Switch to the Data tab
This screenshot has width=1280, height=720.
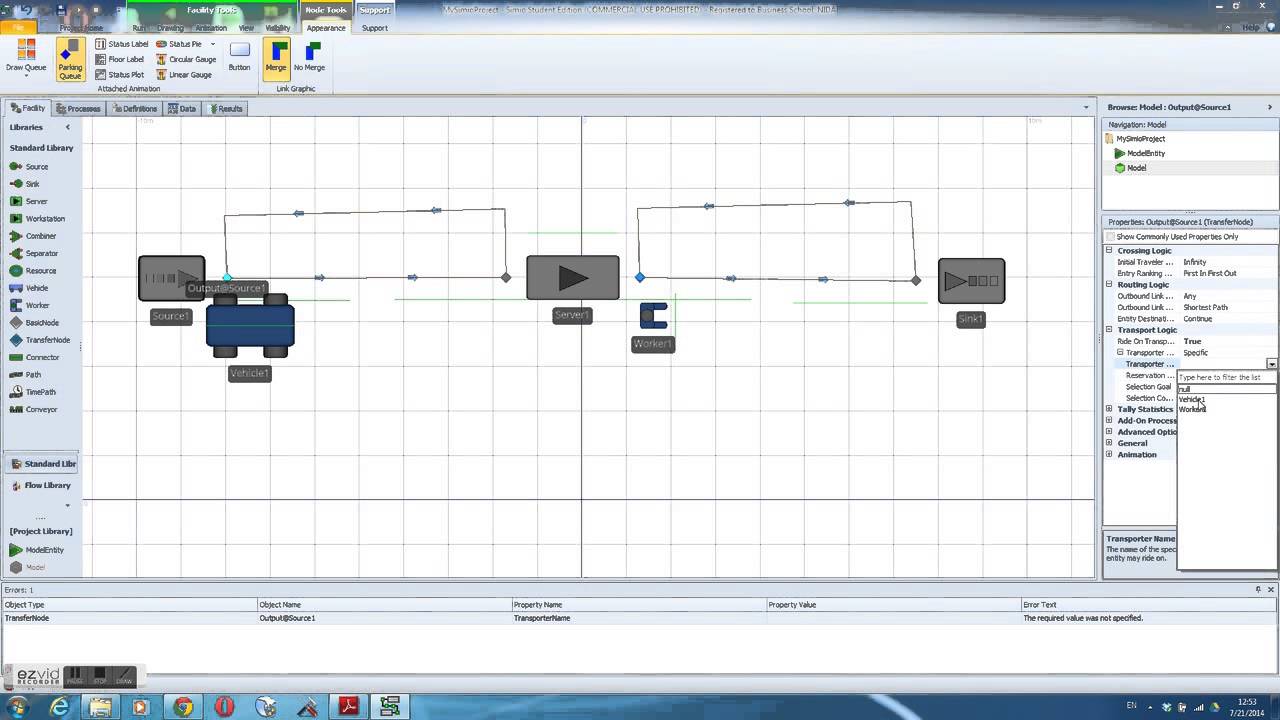[x=182, y=108]
